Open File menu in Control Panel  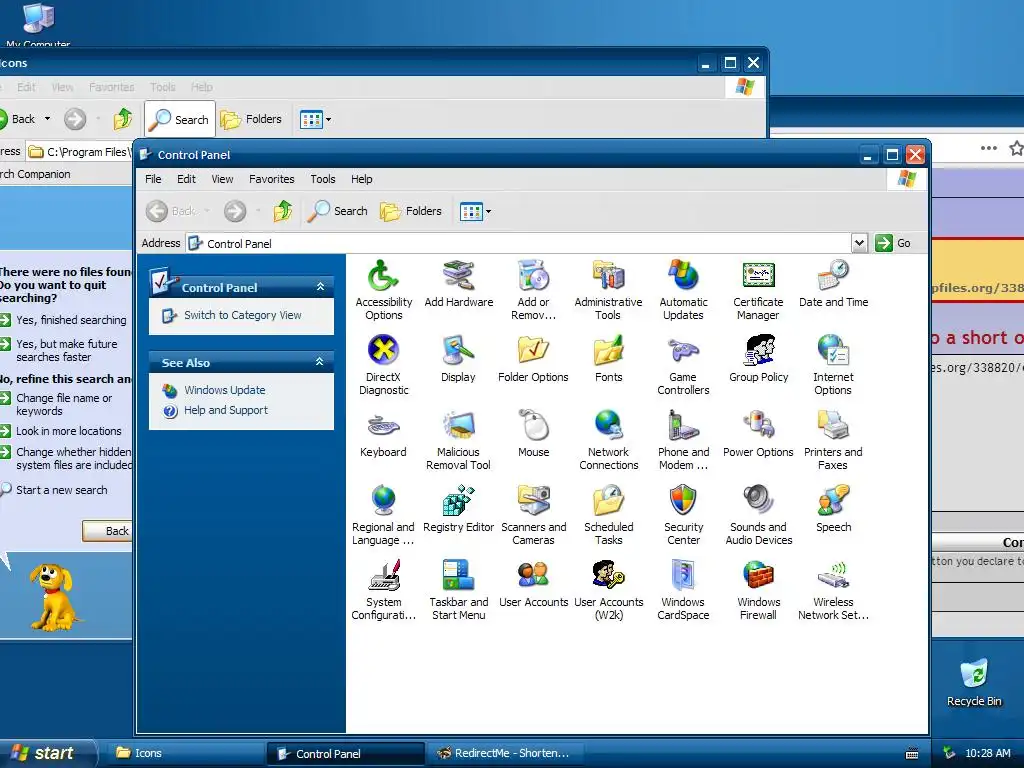[153, 179]
